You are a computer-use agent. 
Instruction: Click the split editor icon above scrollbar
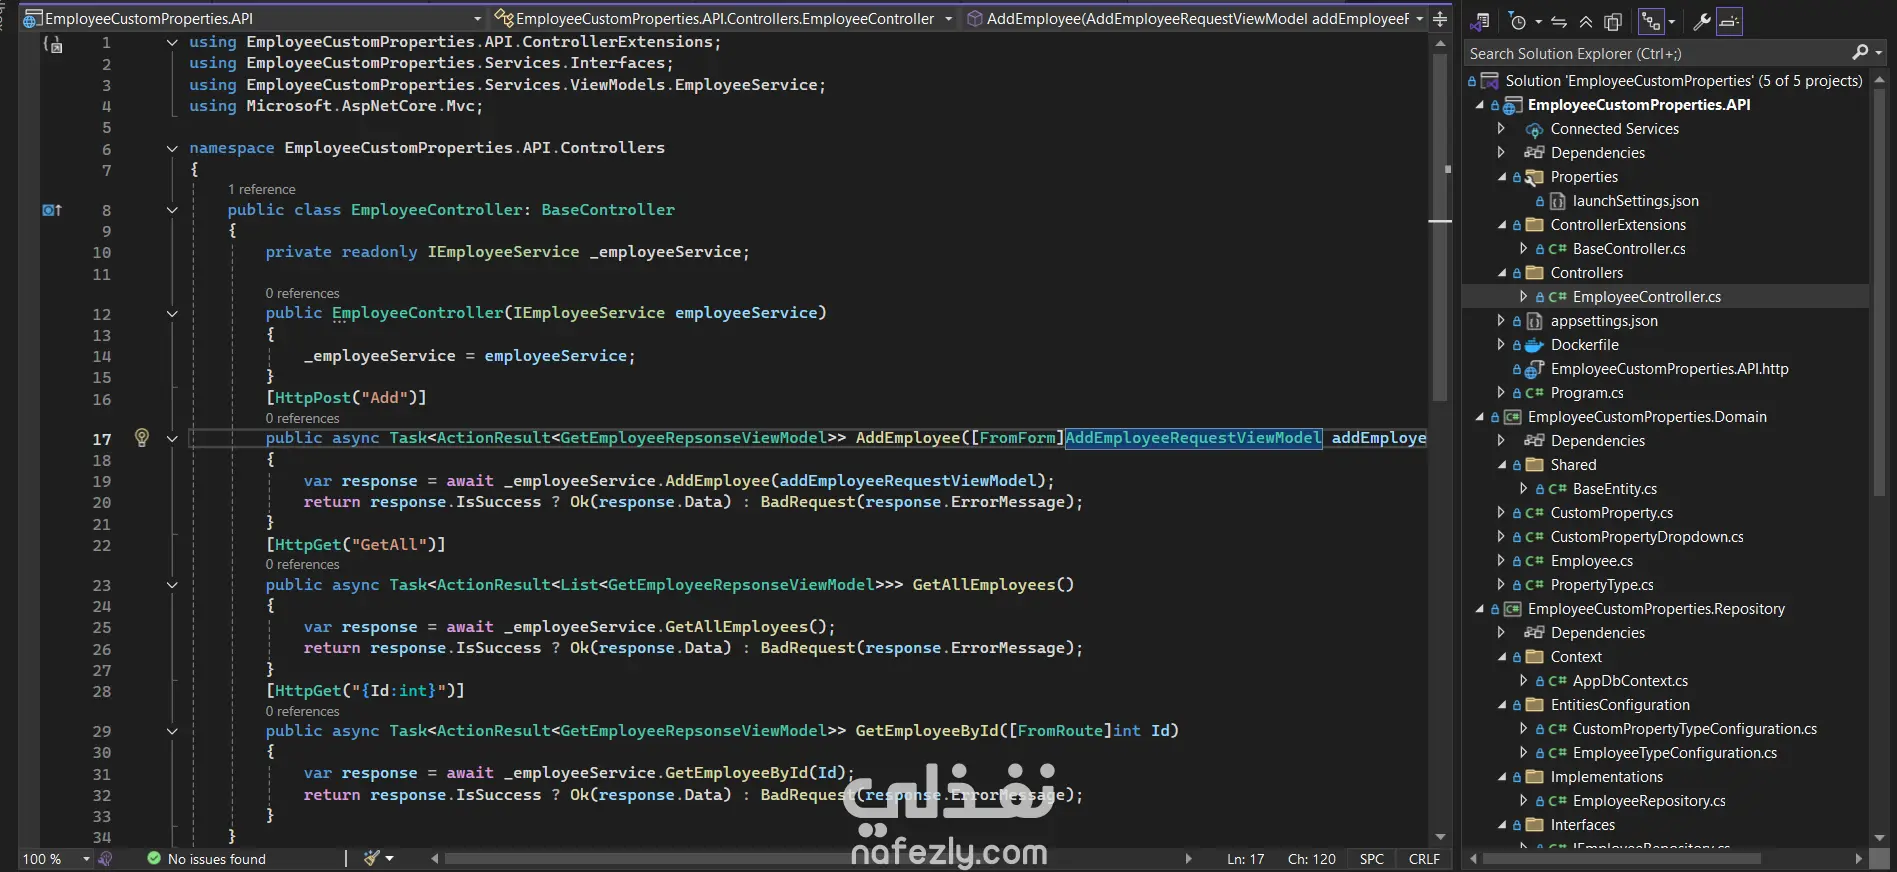[x=1440, y=18]
